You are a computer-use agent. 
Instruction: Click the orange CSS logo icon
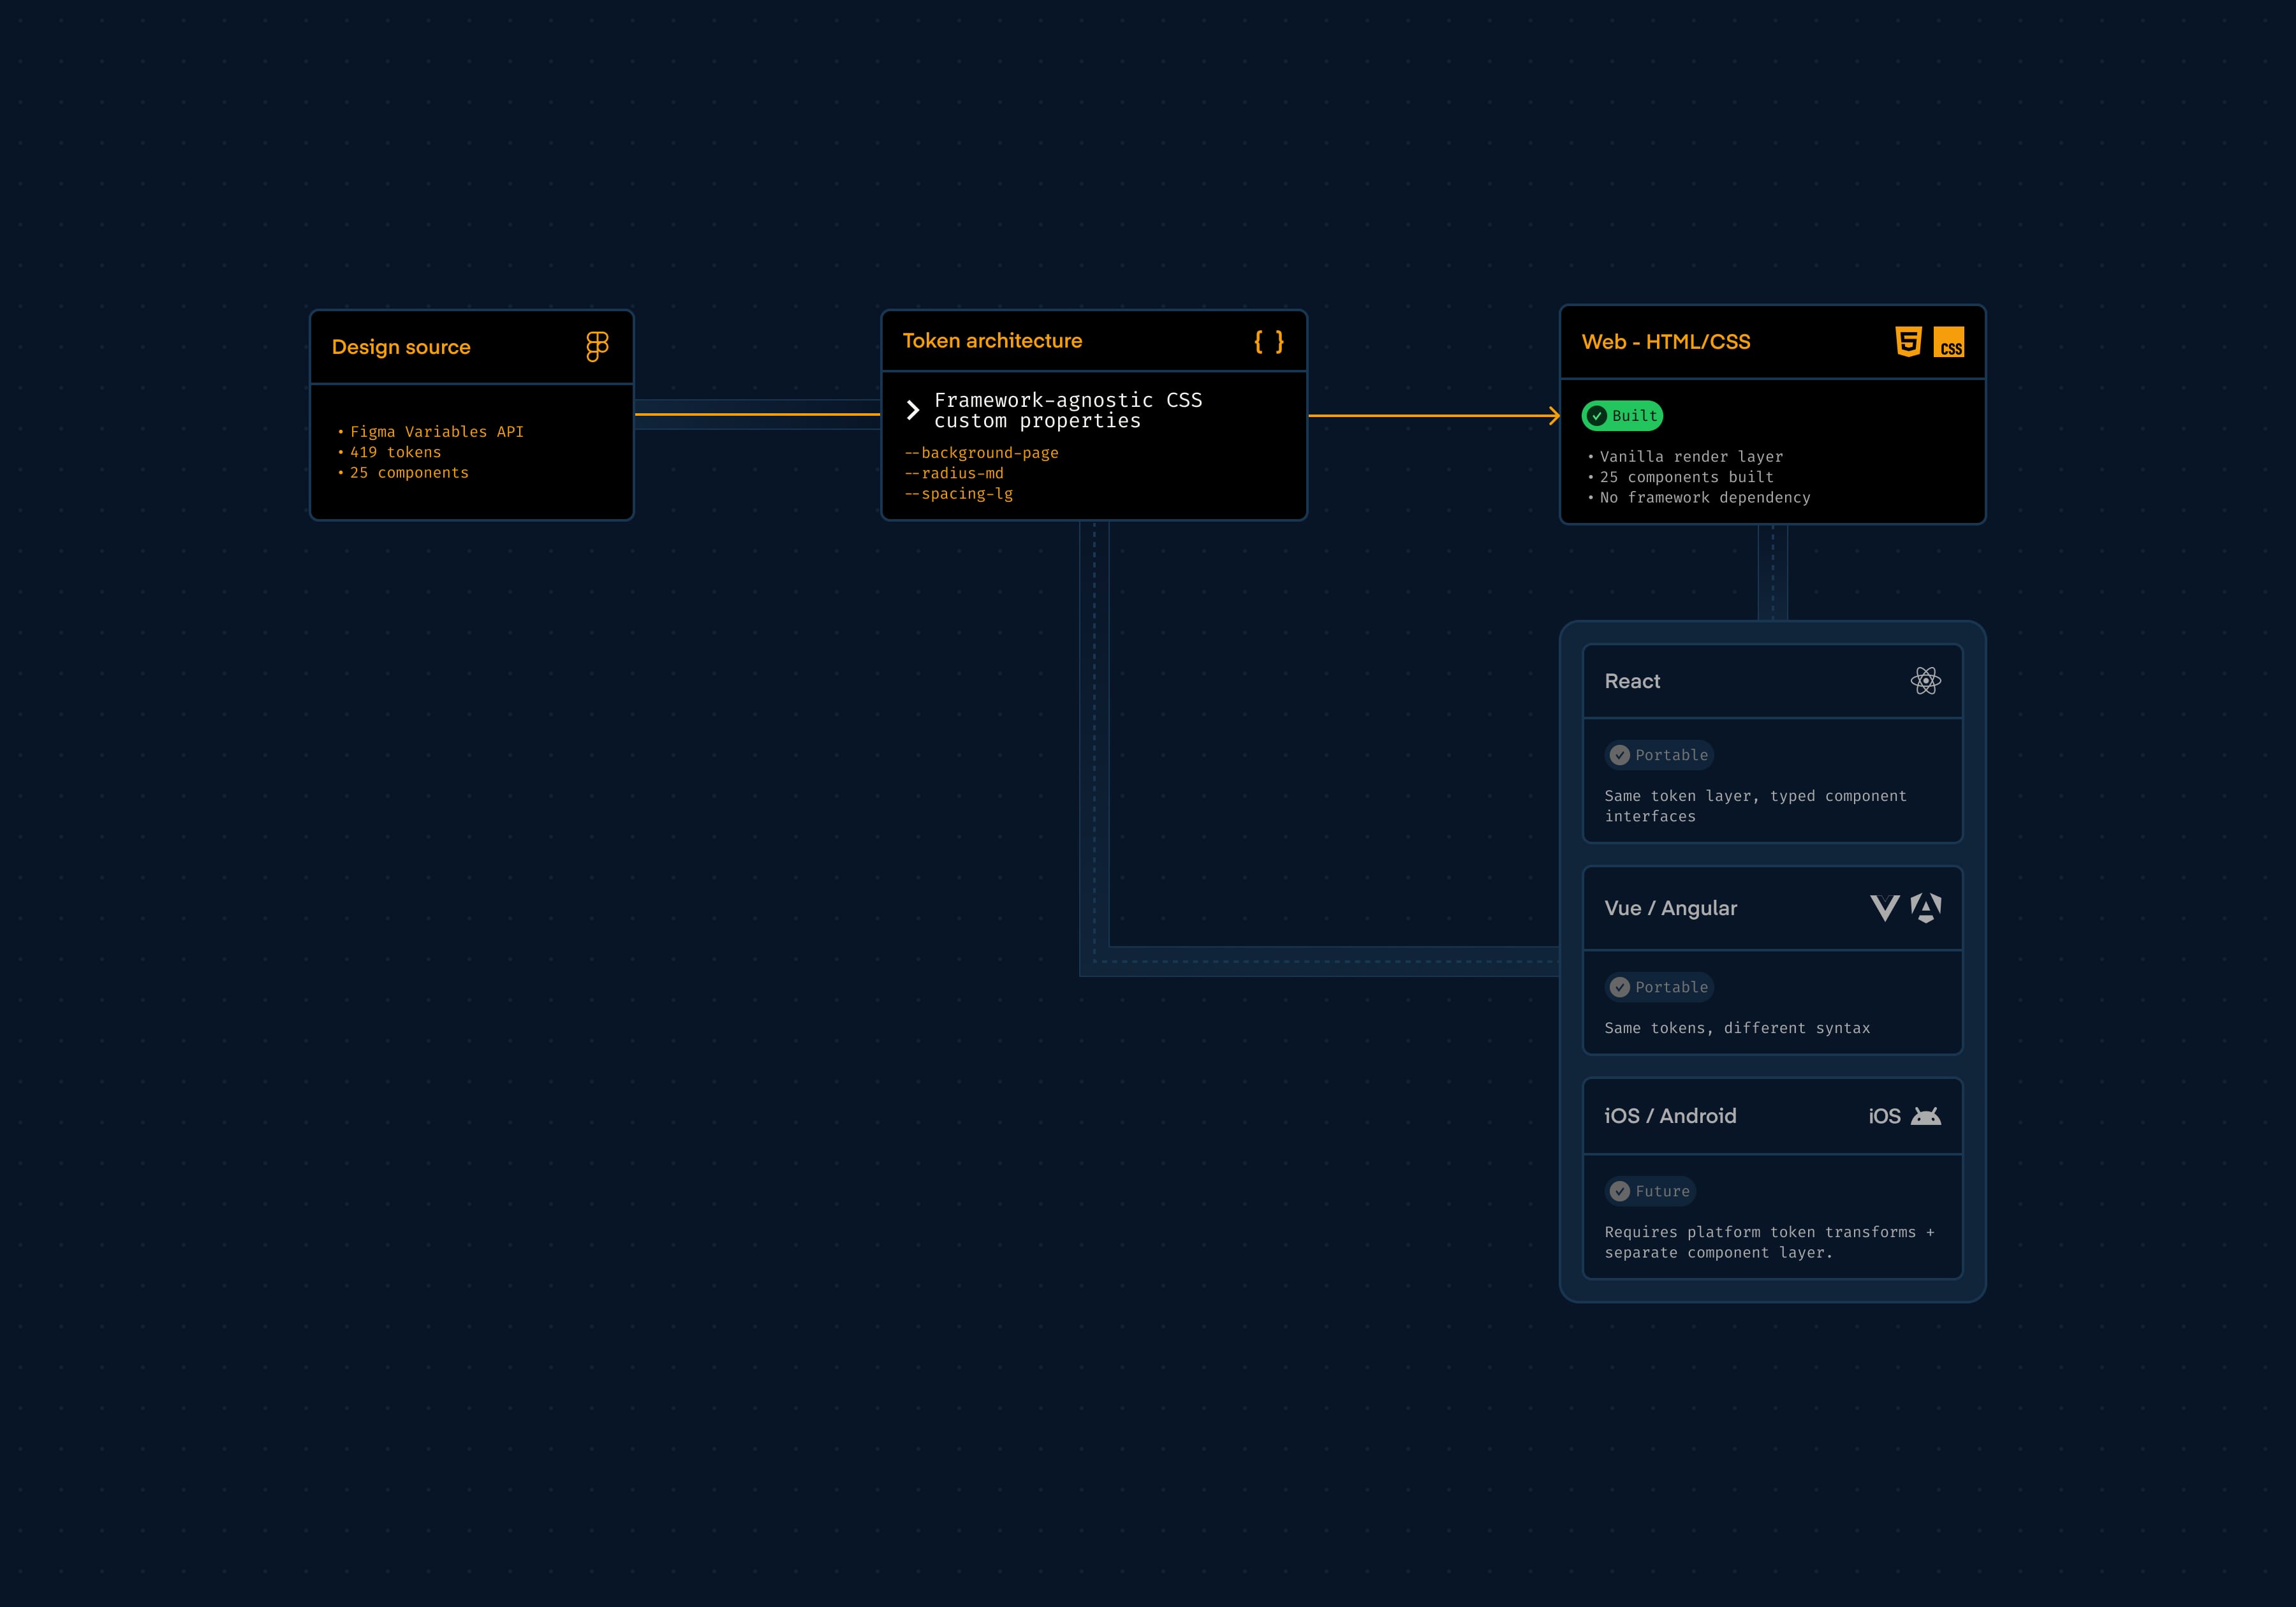pyautogui.click(x=1948, y=342)
